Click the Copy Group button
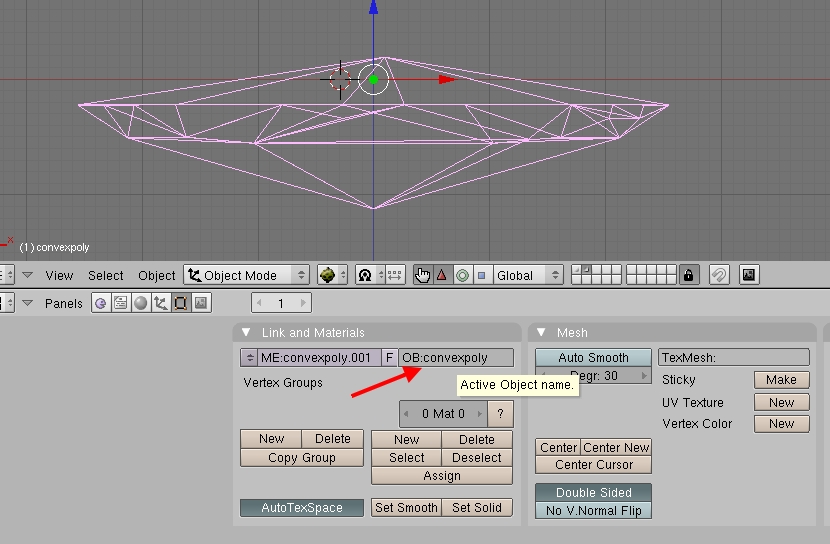 [302, 458]
